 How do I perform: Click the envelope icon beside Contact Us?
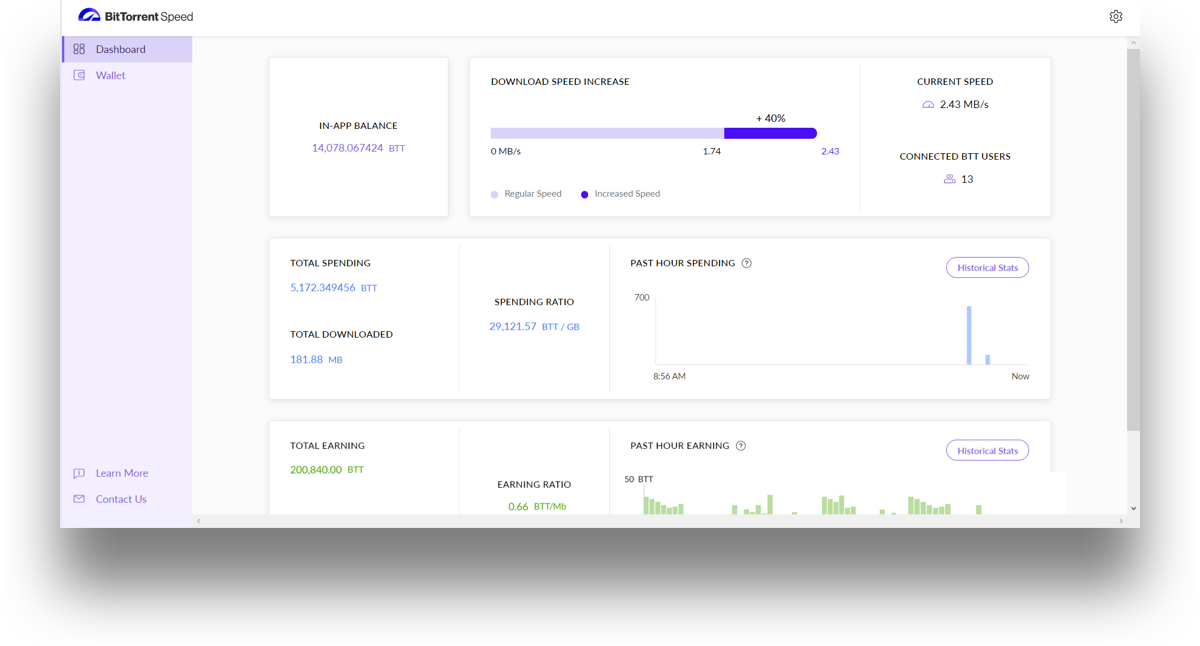click(x=78, y=498)
